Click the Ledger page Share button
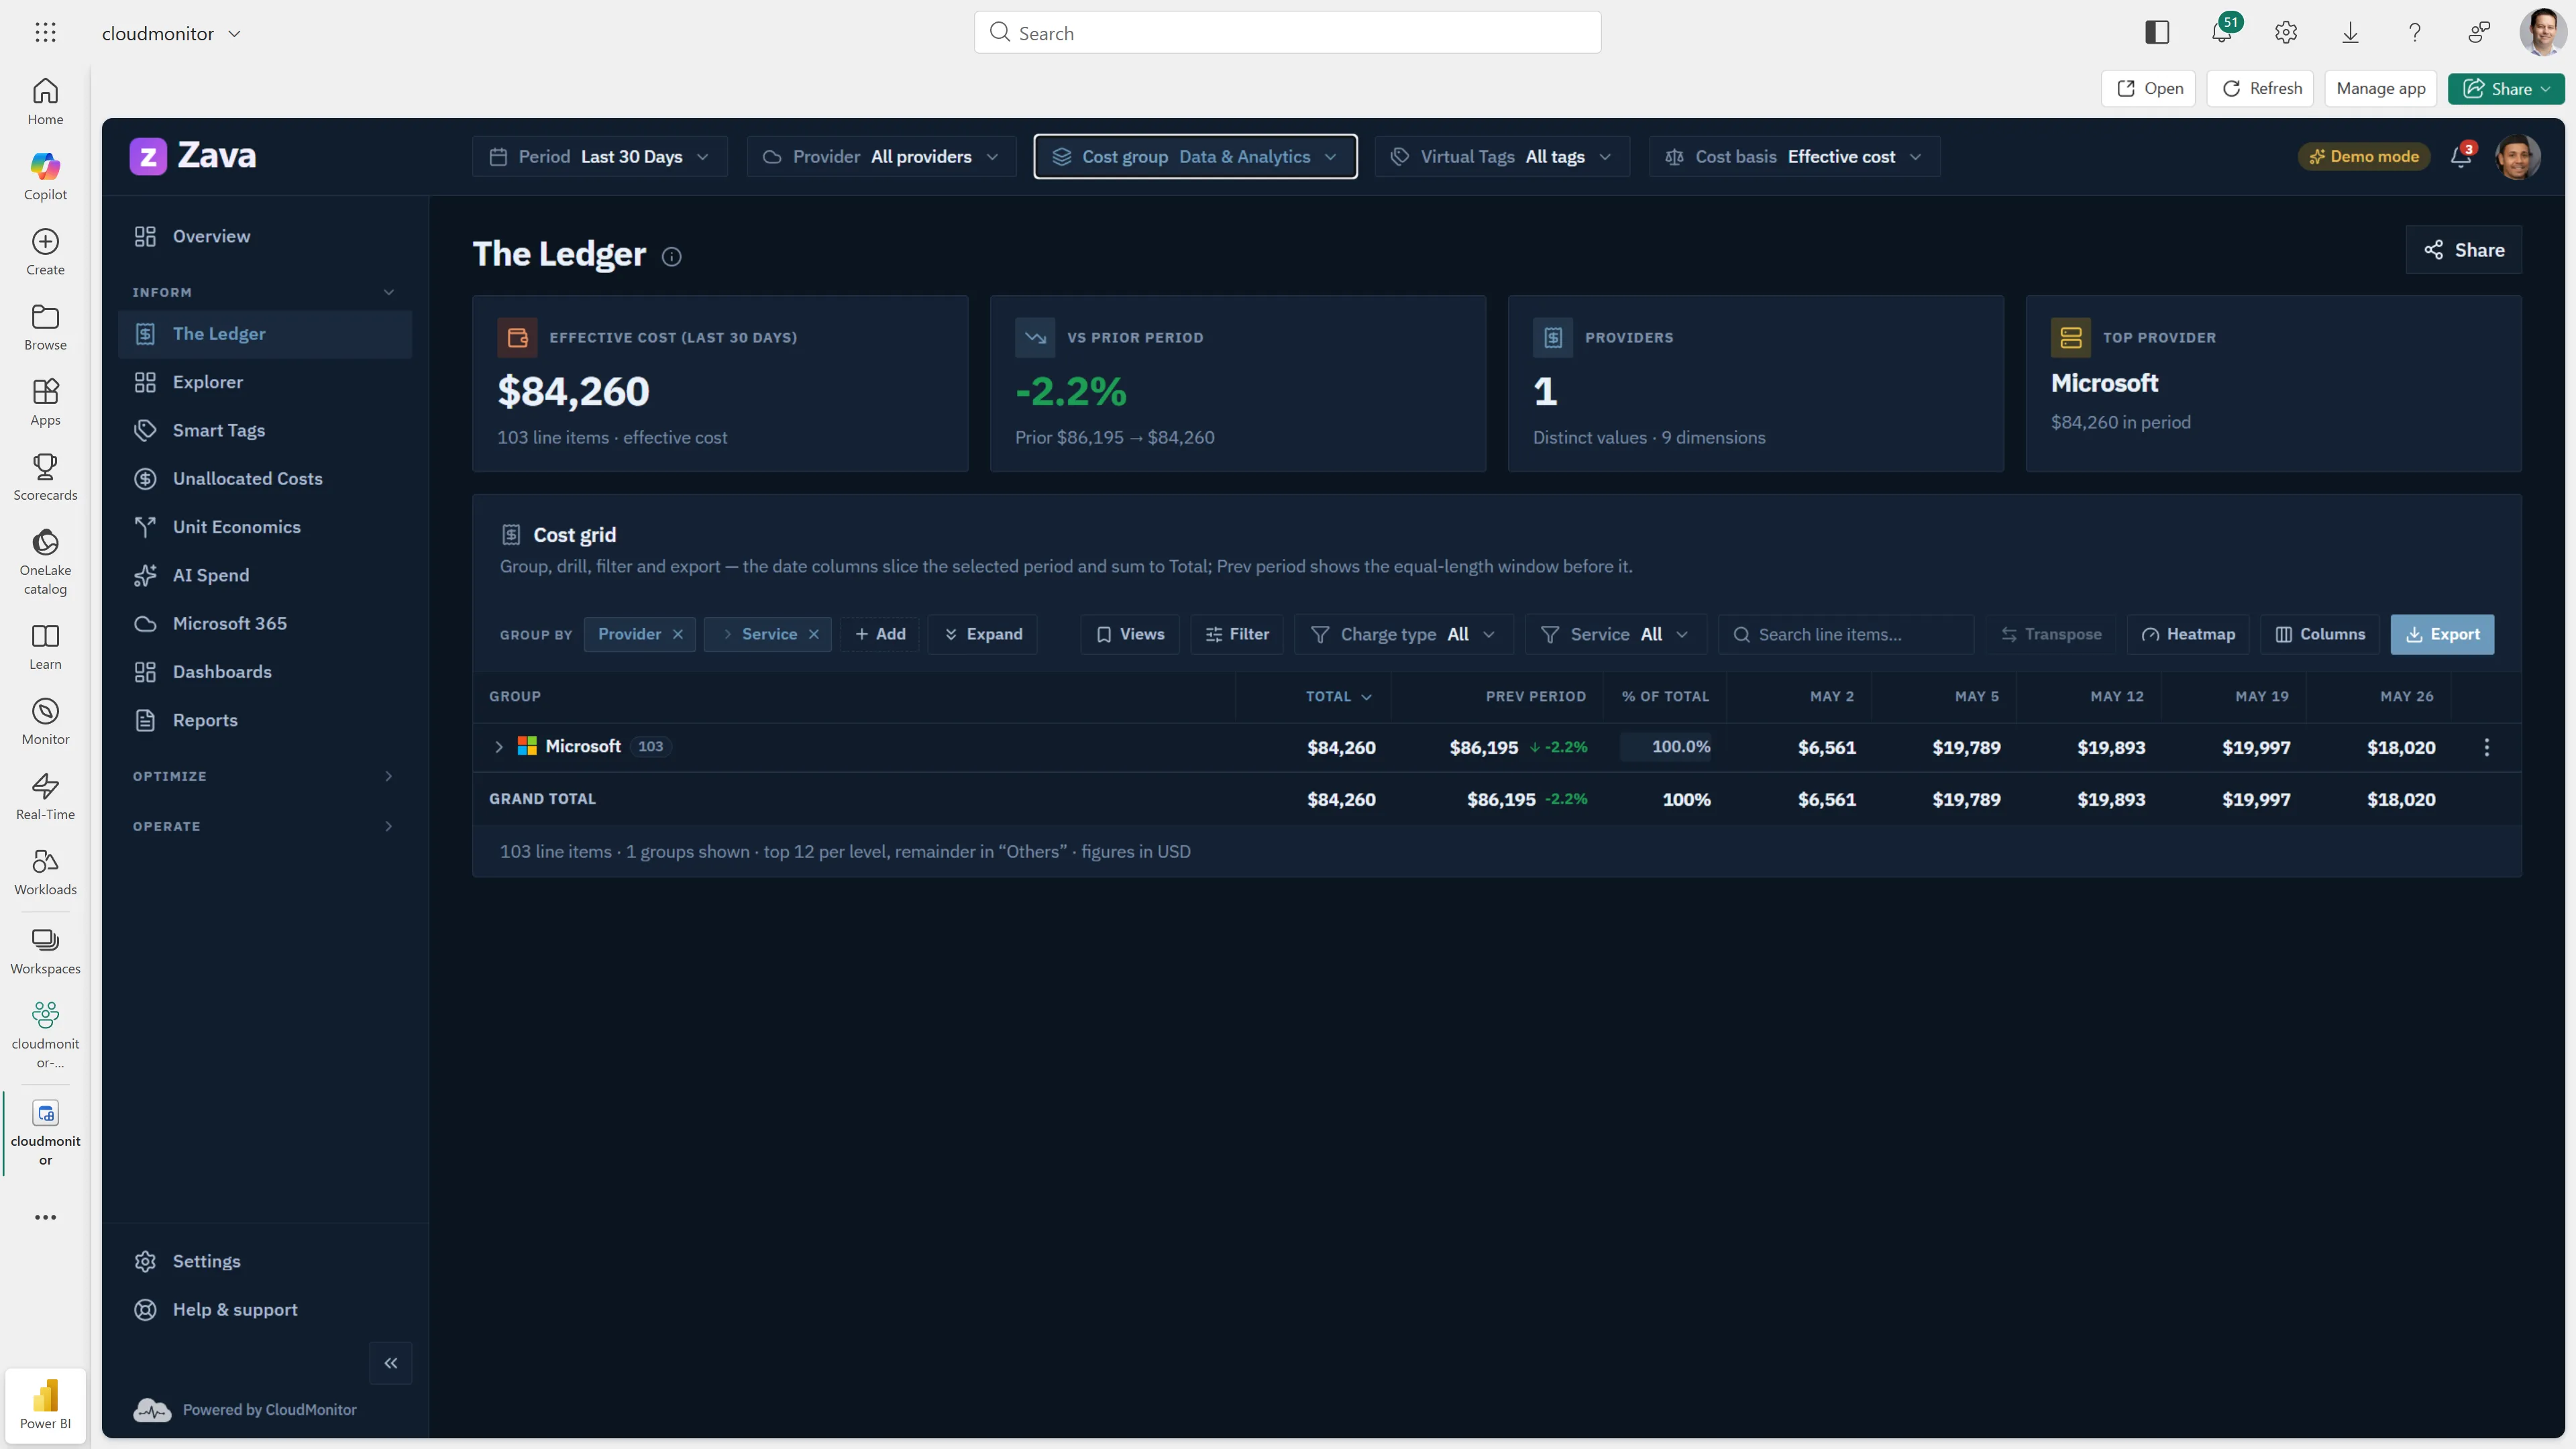The image size is (2576, 1449). 2464,250
